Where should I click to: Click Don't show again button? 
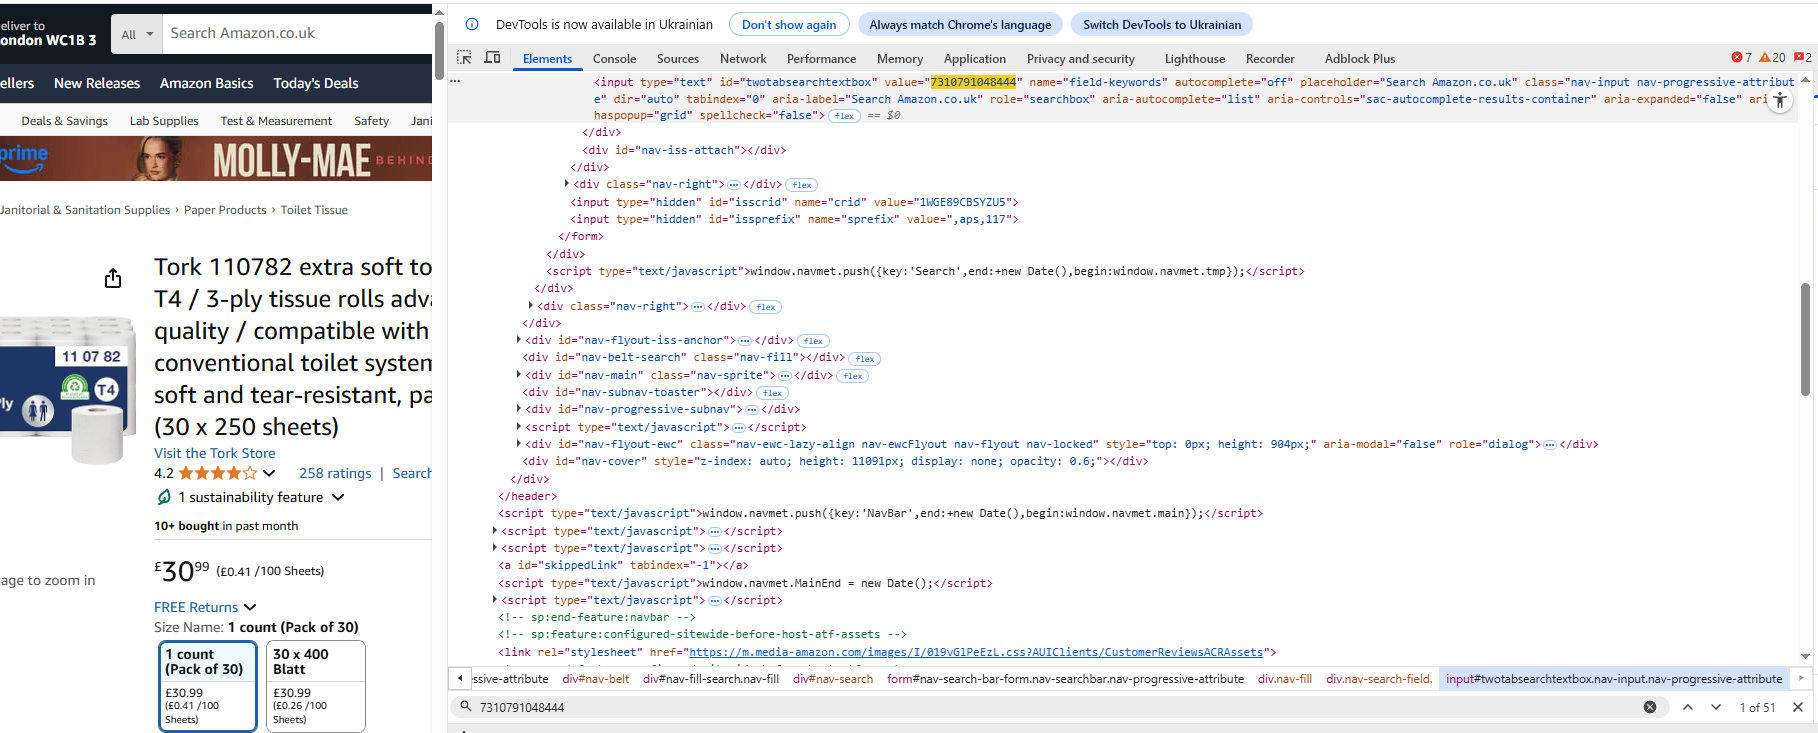[x=789, y=24]
